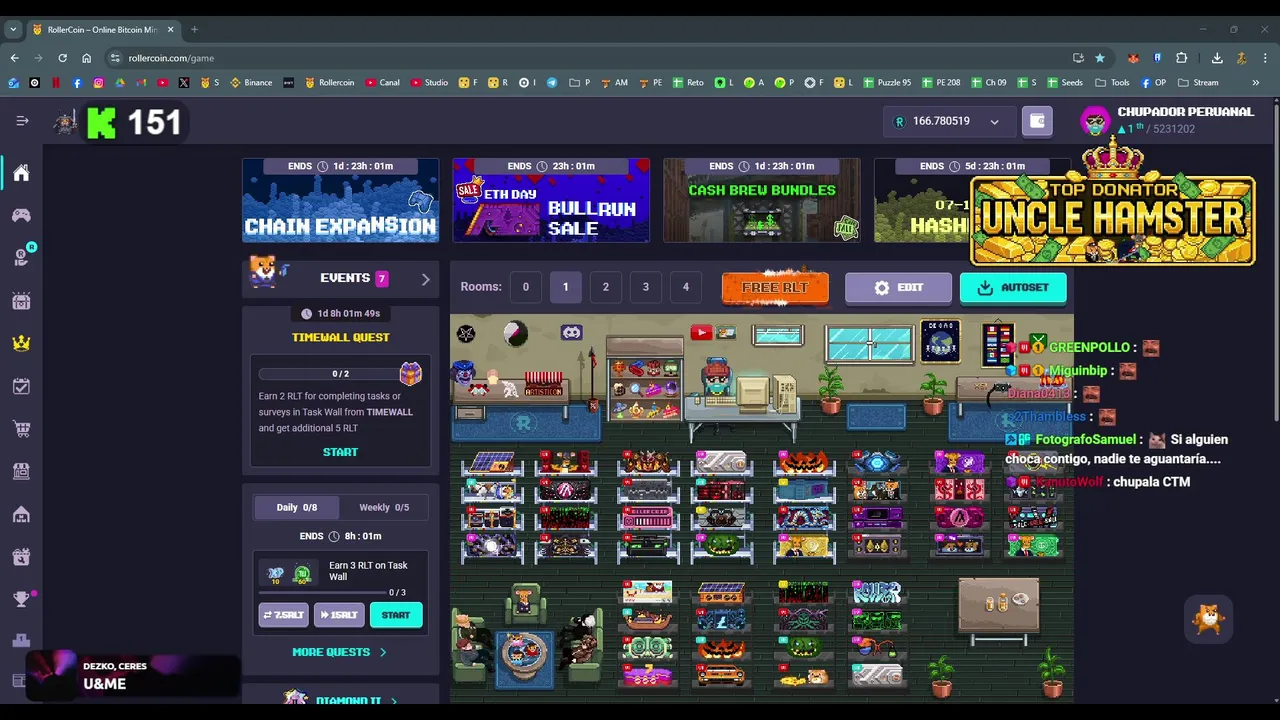Click the EVENTS 7 header label

click(354, 278)
